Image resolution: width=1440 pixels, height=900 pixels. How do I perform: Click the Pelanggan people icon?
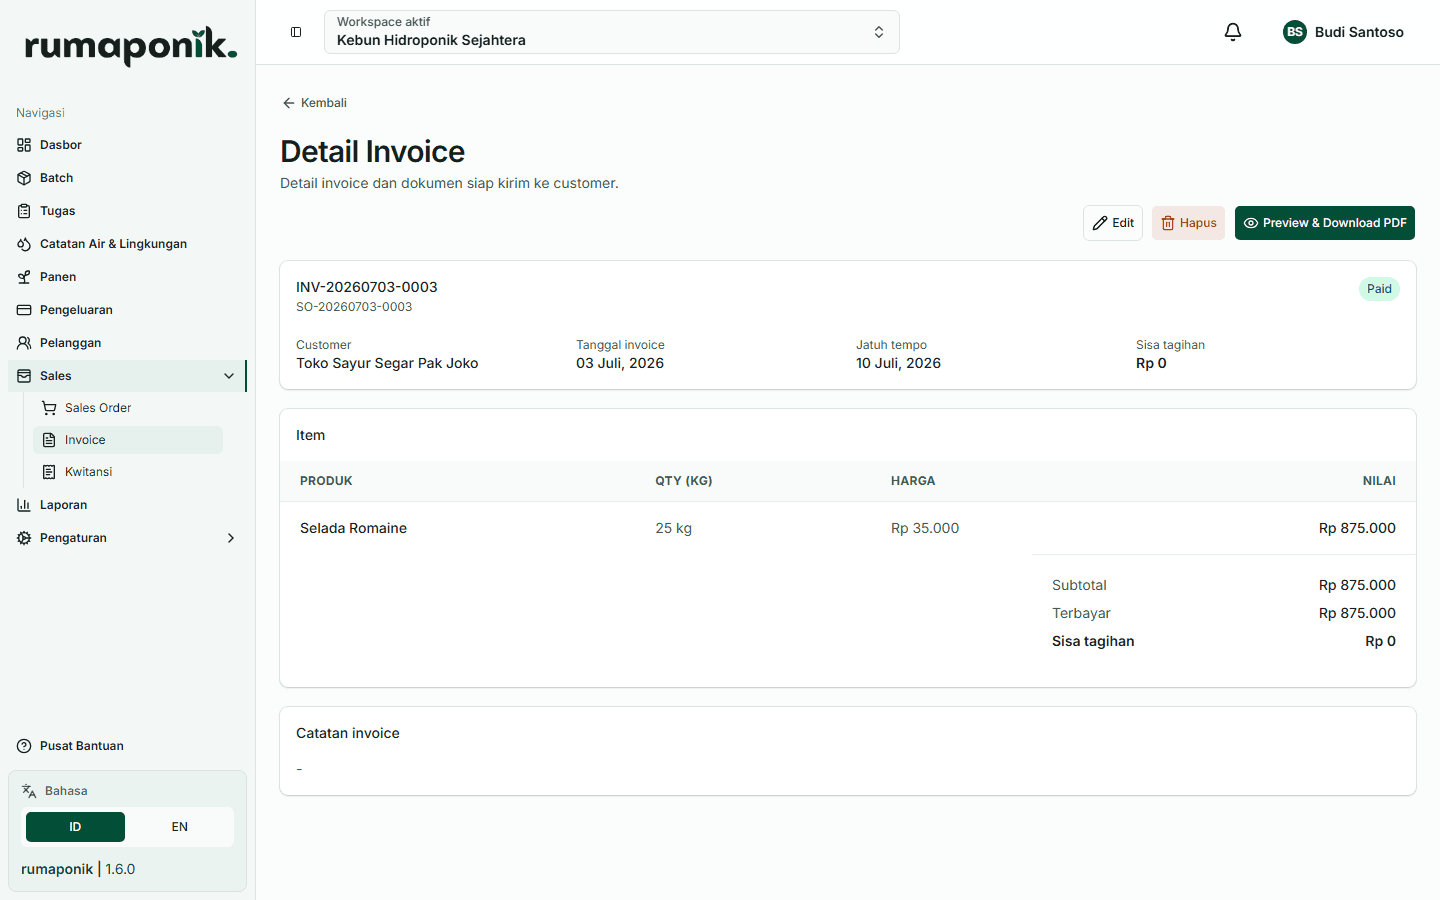(24, 343)
